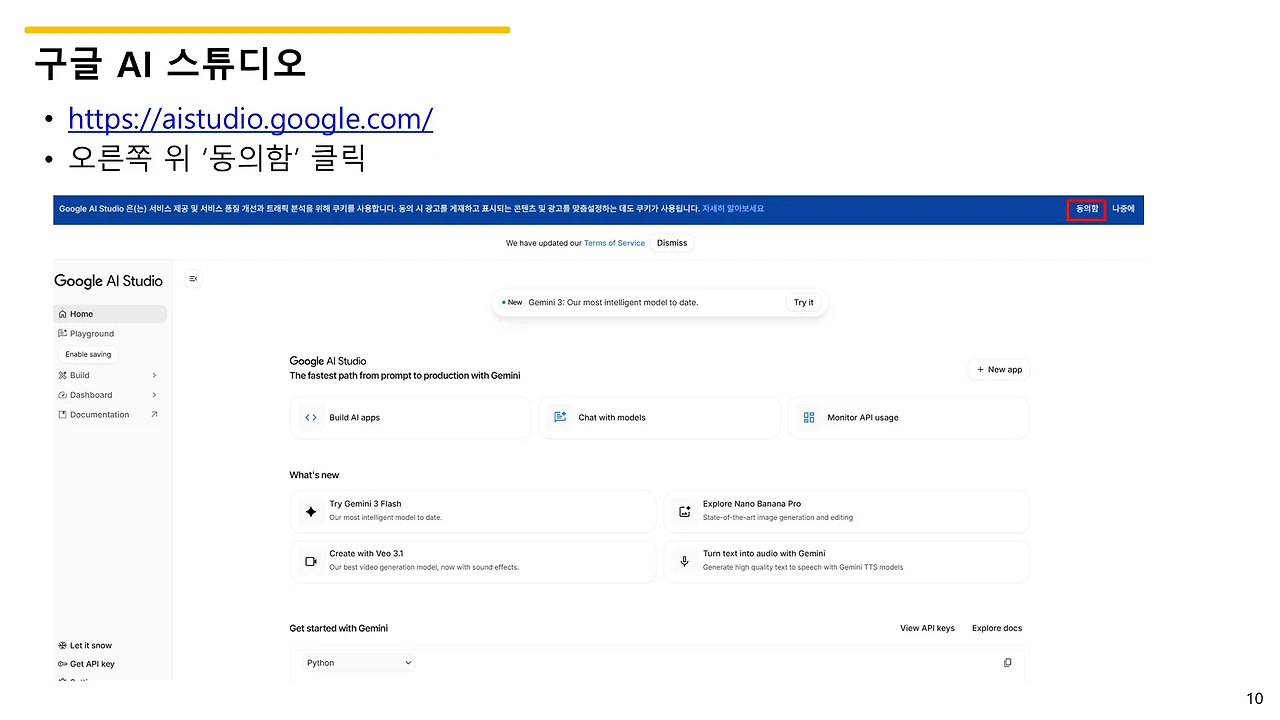Image resolution: width=1280 pixels, height=720 pixels.
Task: Click the image icon on Explore Nano Banana Pro
Action: click(684, 511)
